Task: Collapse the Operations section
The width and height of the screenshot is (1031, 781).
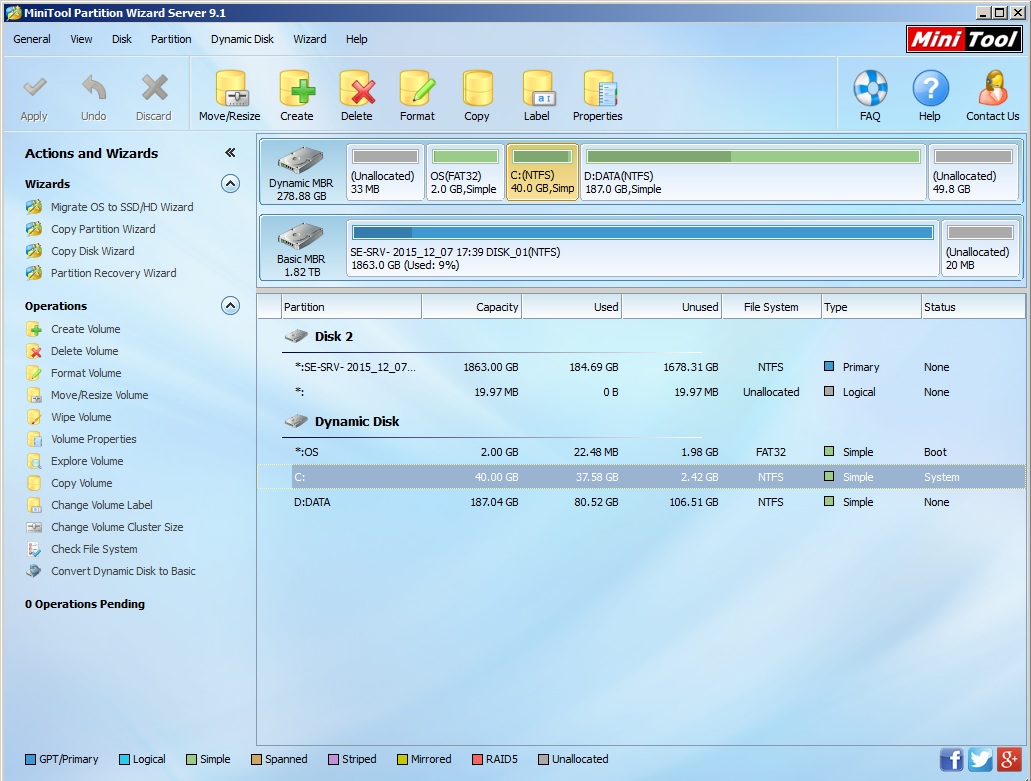Action: [231, 306]
